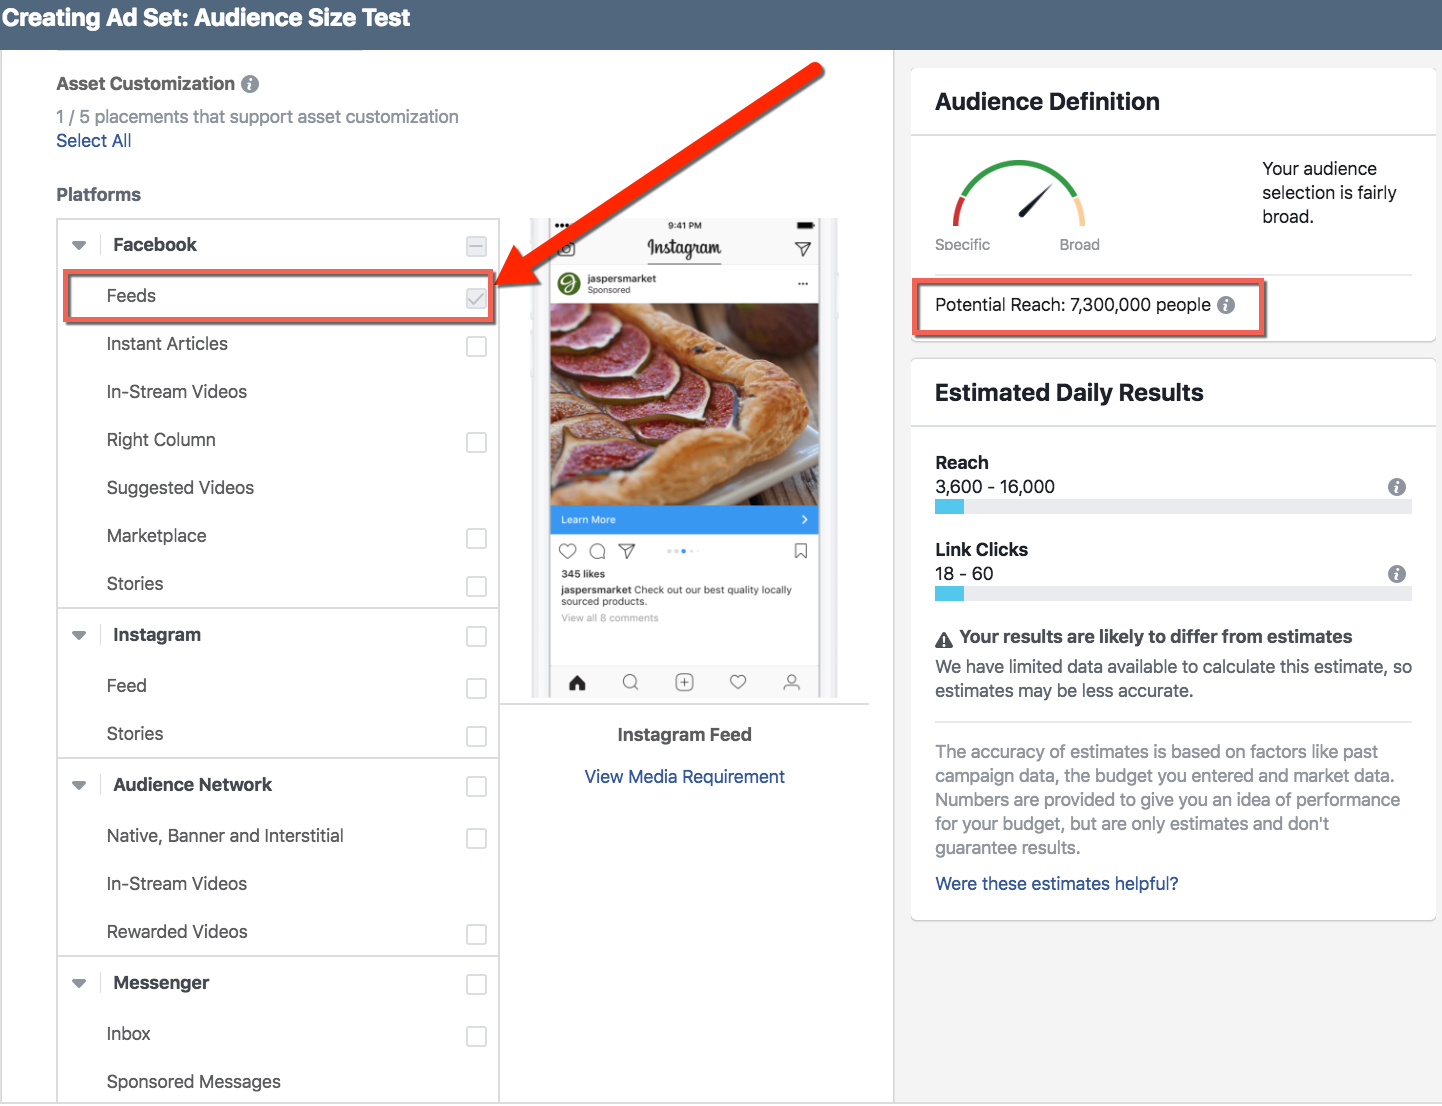Toggle the Facebook platform checkbox
Image resolution: width=1442 pixels, height=1106 pixels.
pos(477,247)
